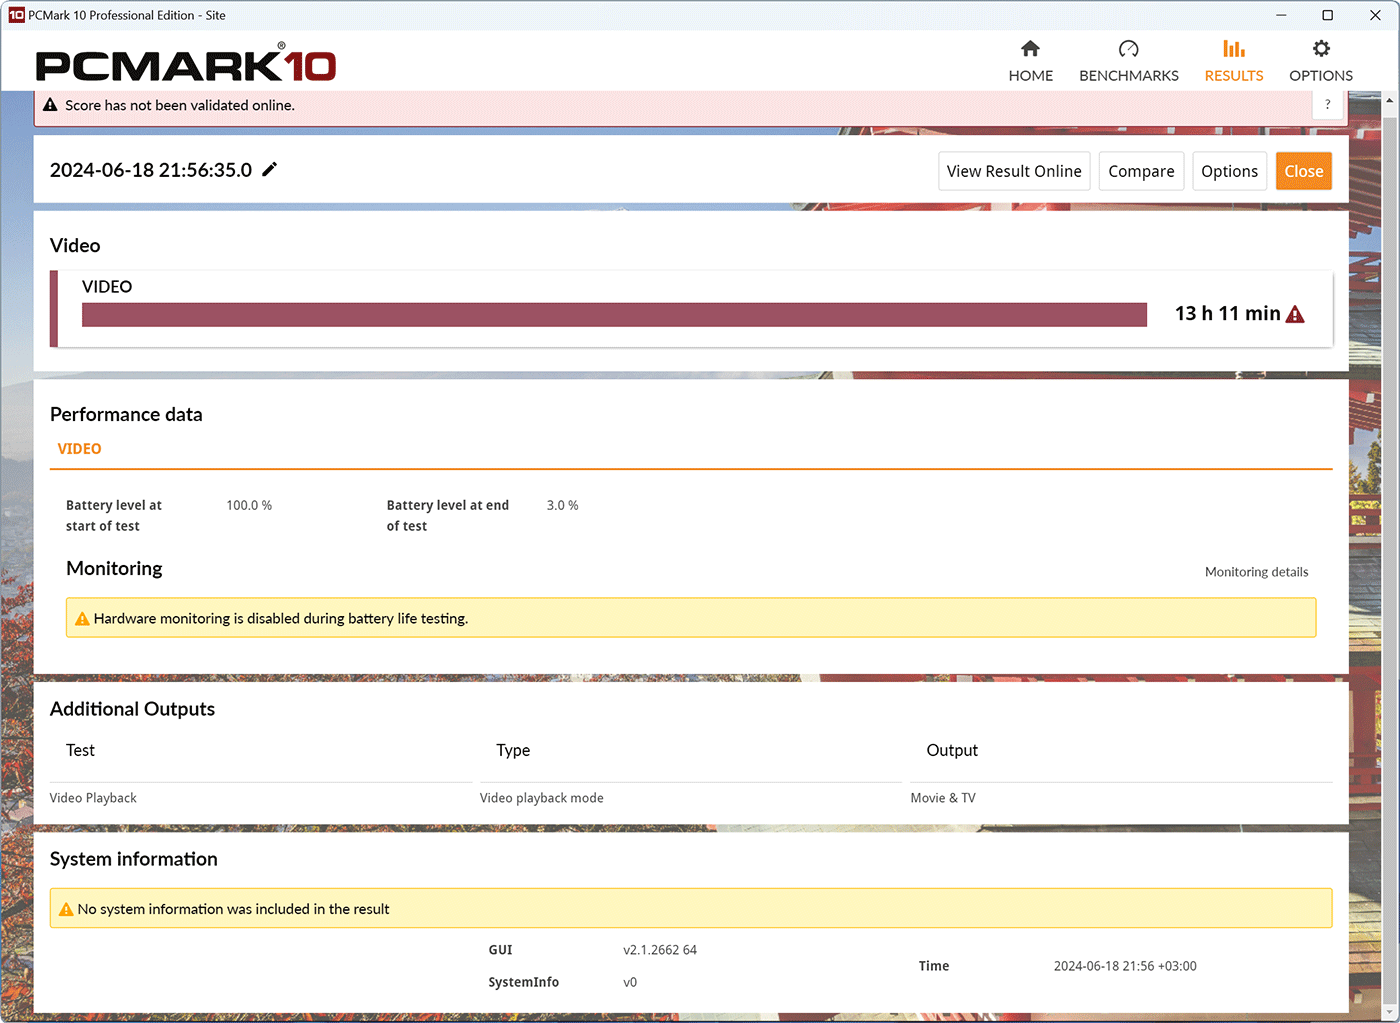
Task: Click the VIDEO battery life result bar
Action: [x=614, y=315]
